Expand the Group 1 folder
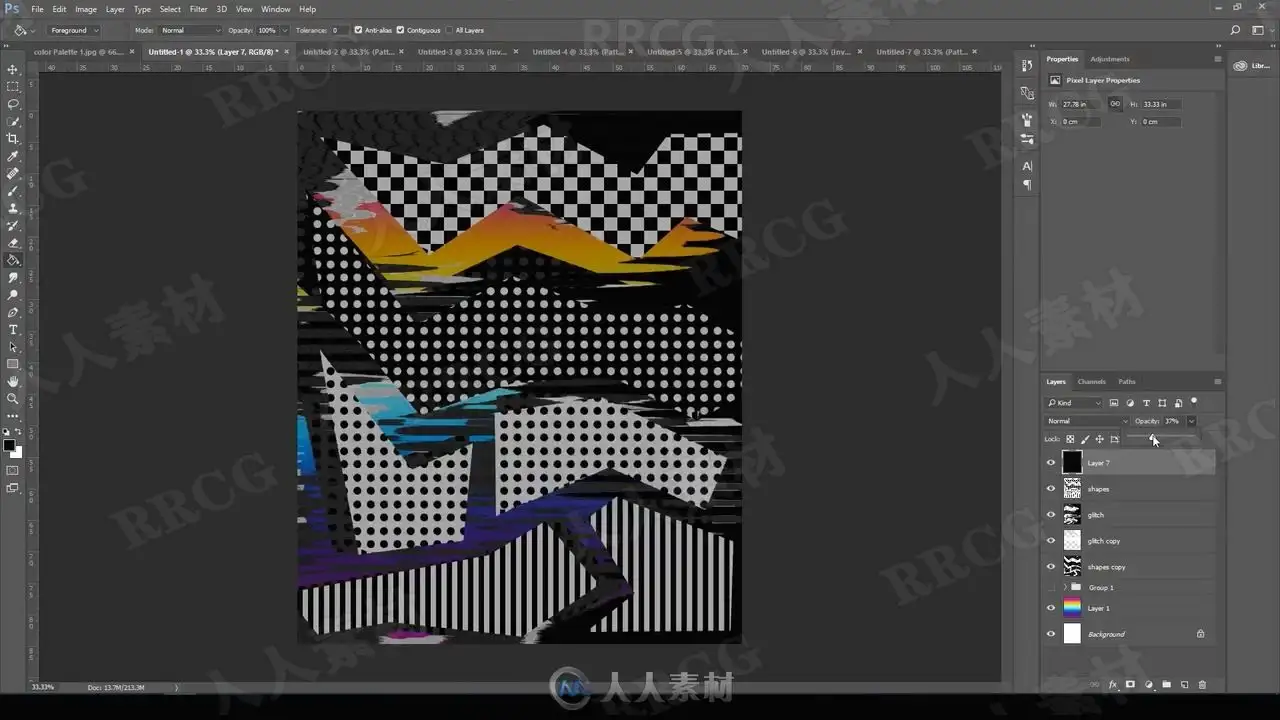Screen dimensions: 1280x720 [x=1066, y=587]
